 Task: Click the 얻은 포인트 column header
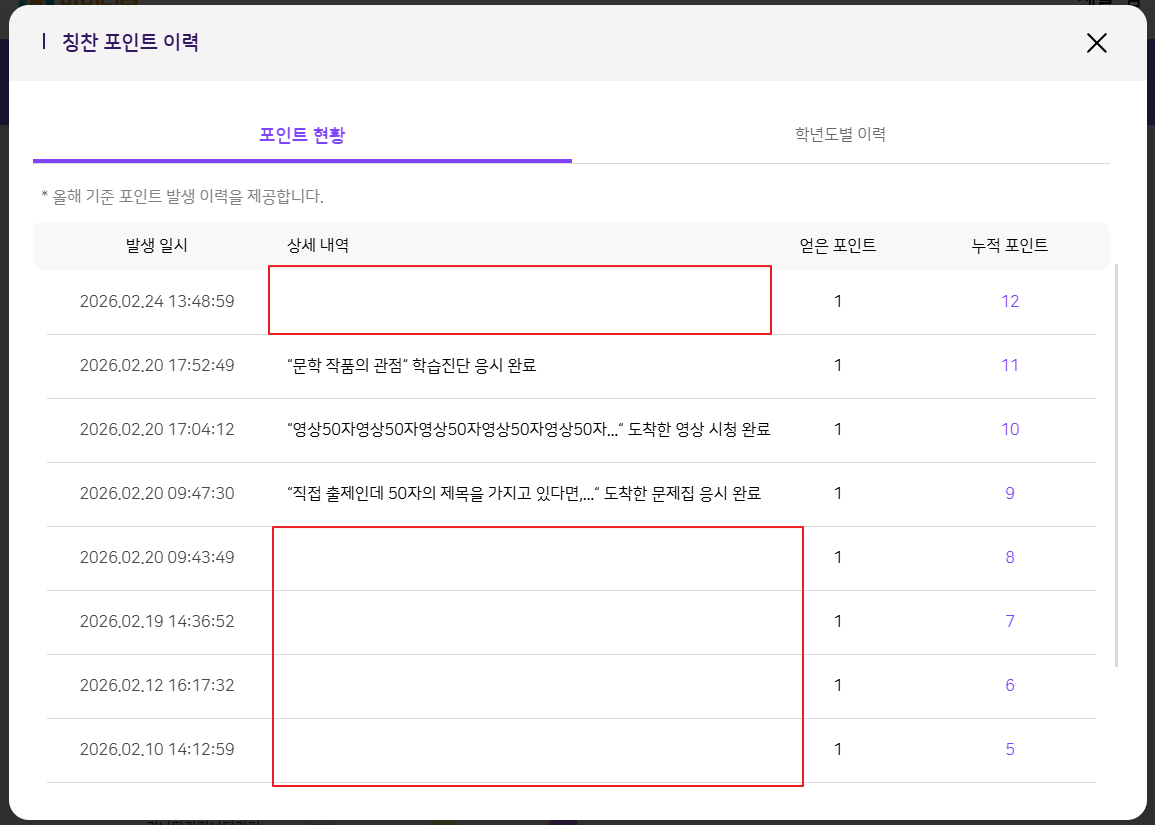838,246
